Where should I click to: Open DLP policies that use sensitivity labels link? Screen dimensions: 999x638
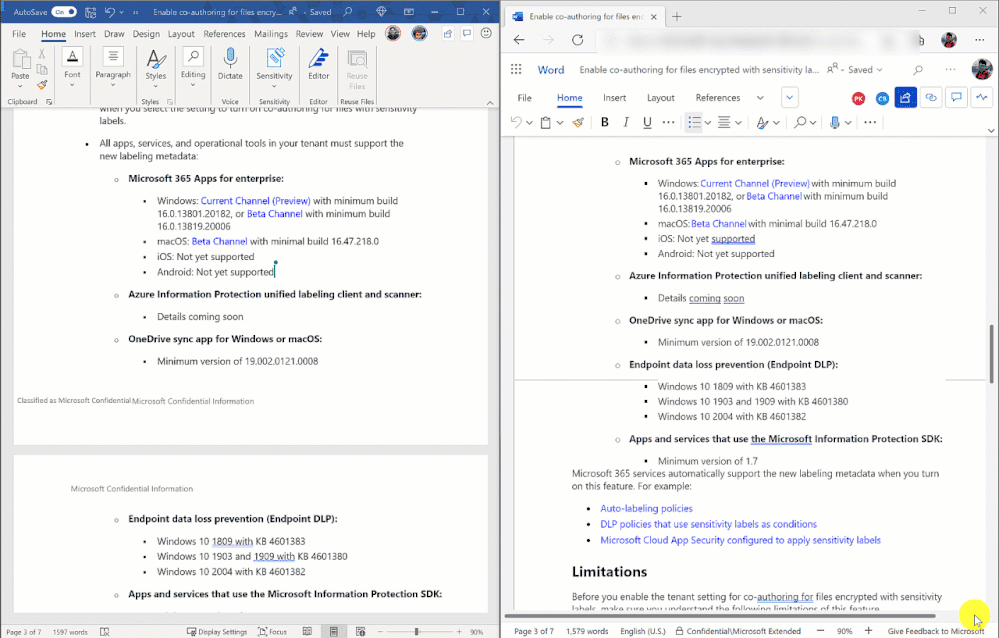tap(708, 524)
